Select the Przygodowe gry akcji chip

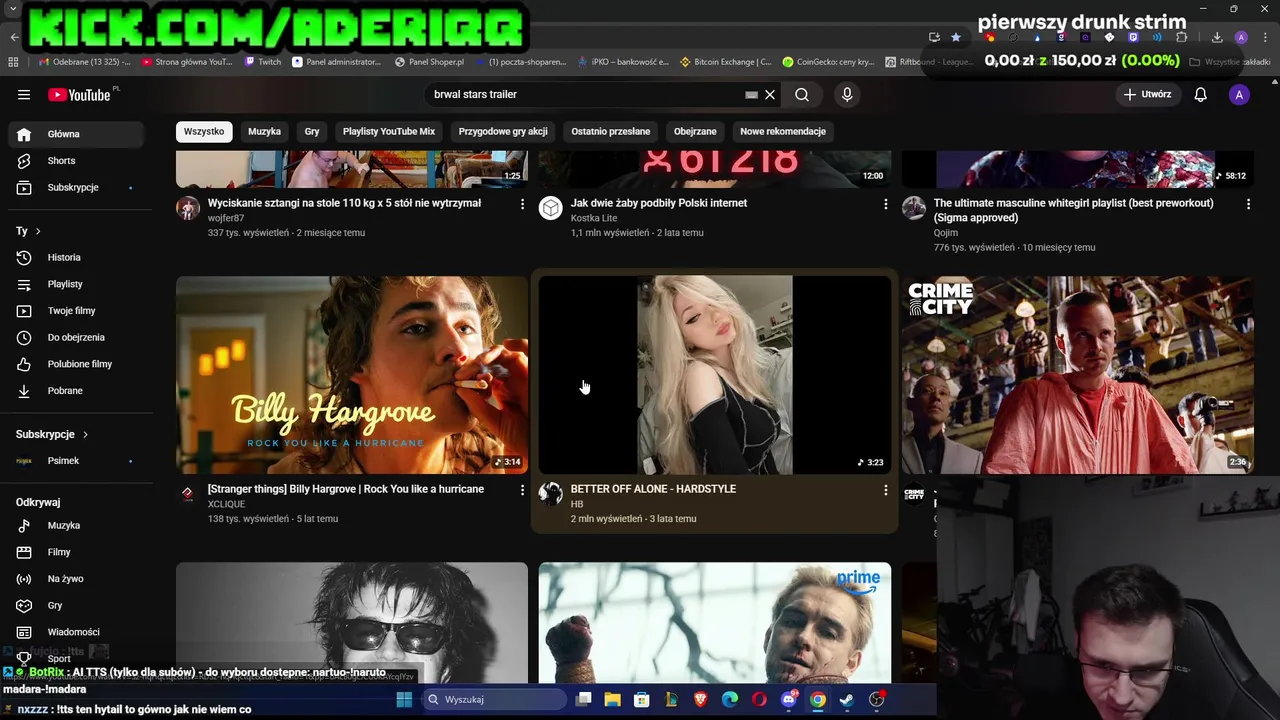tap(503, 131)
